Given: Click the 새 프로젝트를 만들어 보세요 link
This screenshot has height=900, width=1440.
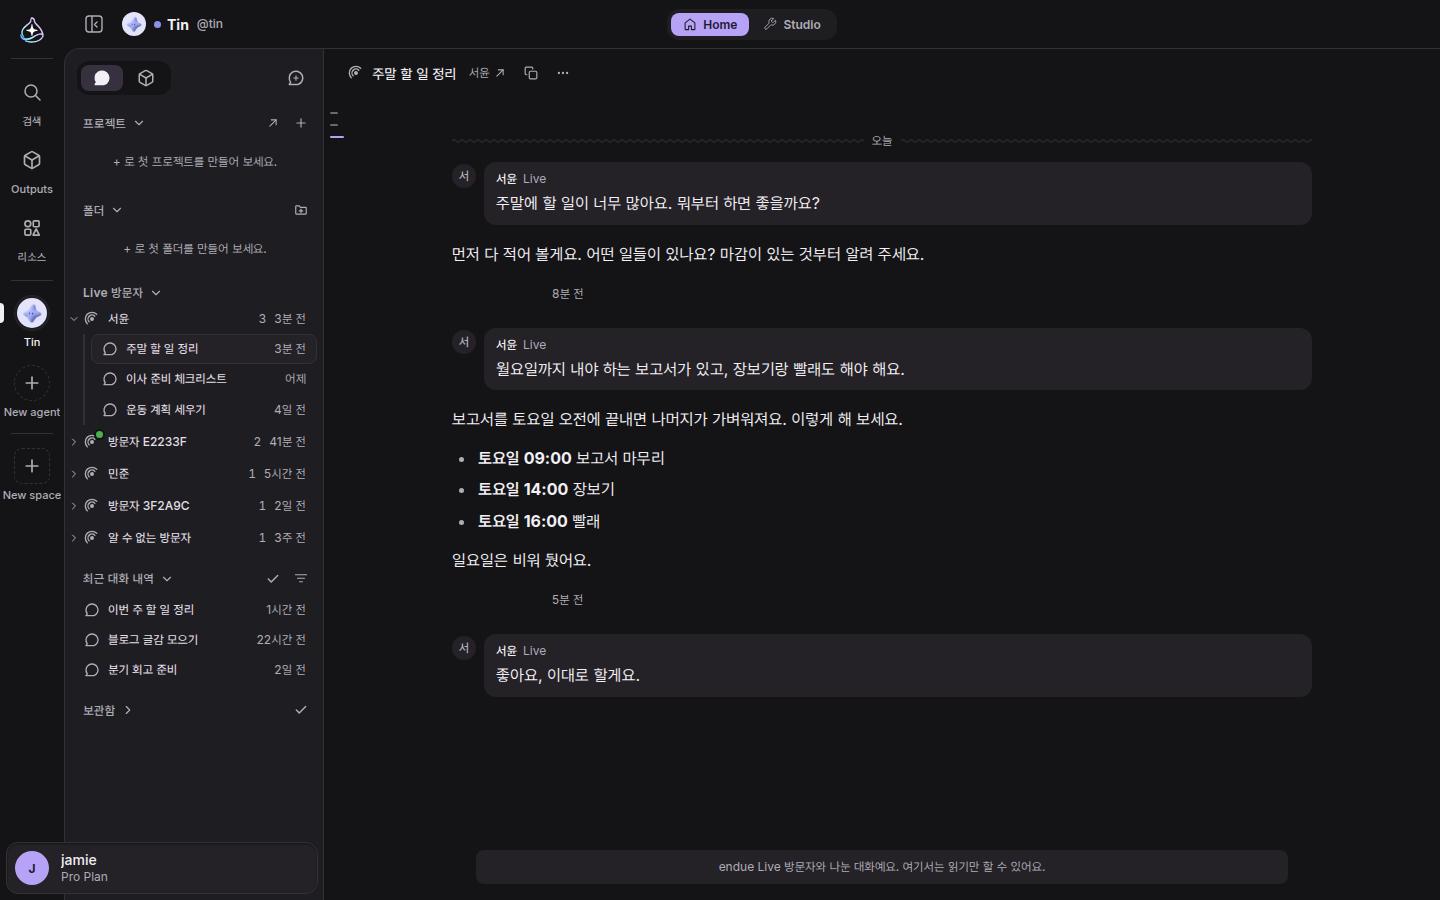Looking at the screenshot, I should [x=195, y=161].
